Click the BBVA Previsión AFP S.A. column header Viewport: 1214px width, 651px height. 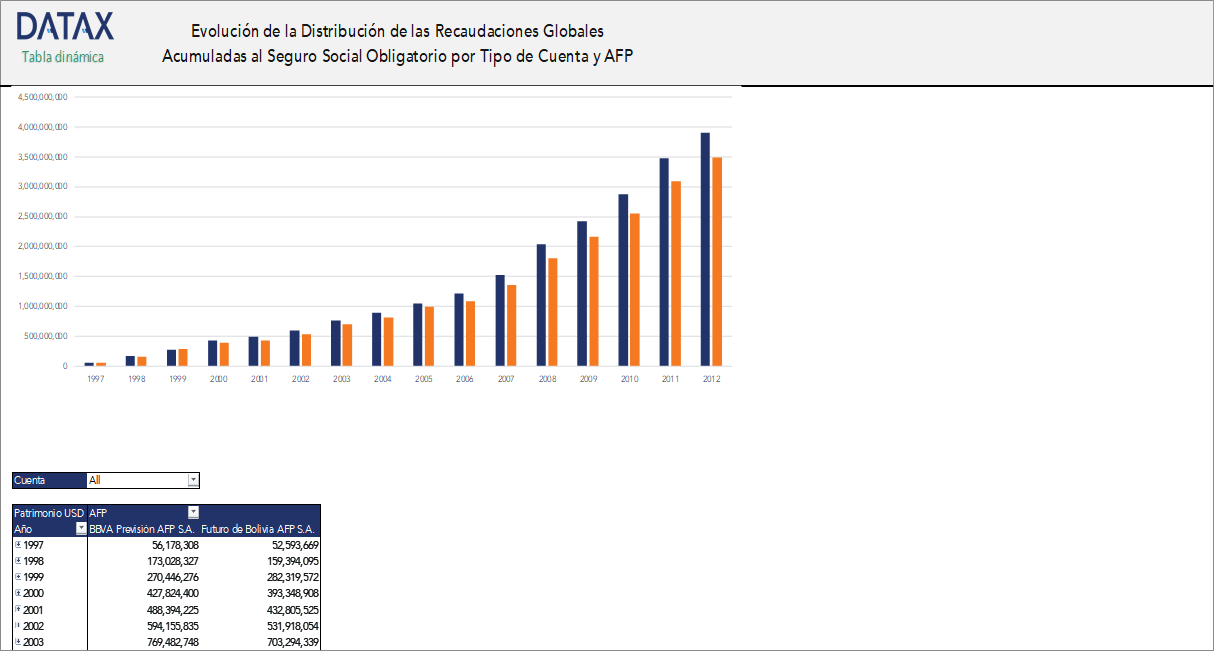point(143,529)
